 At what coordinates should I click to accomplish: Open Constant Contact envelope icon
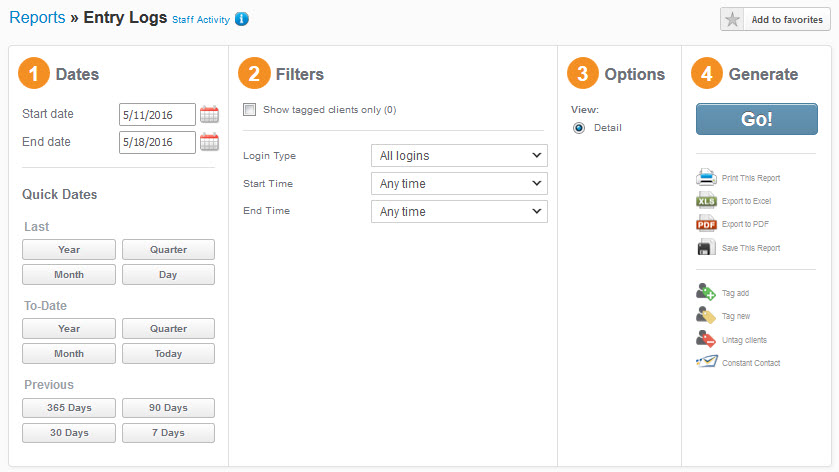[707, 362]
